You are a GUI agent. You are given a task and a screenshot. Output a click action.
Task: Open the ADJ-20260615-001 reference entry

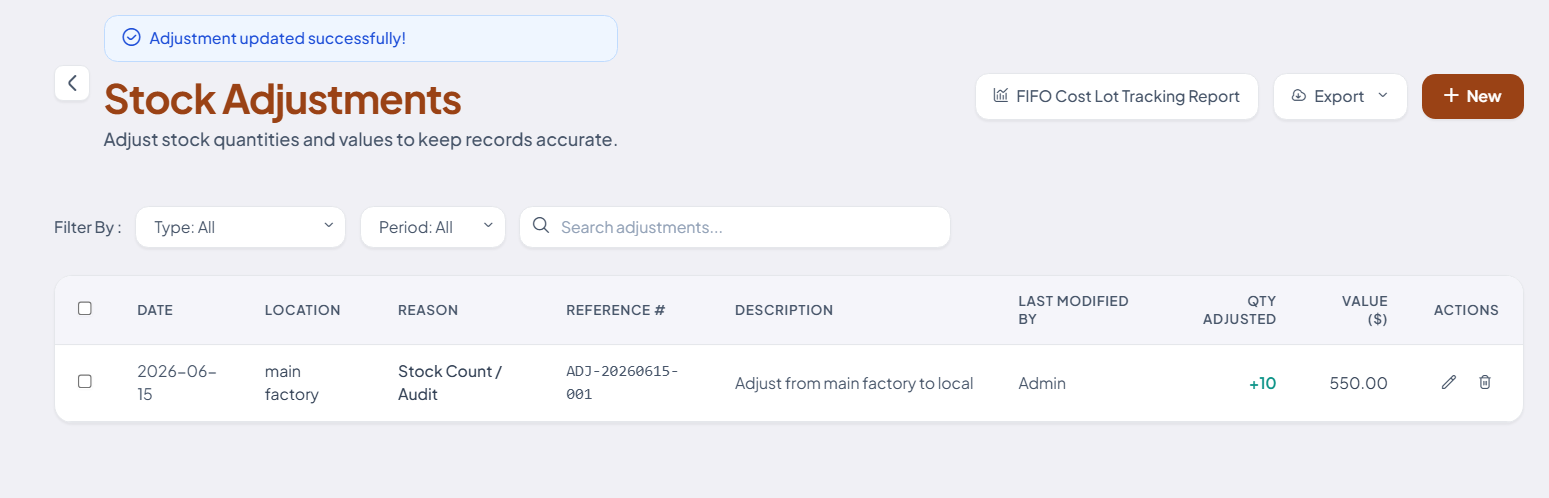point(622,382)
